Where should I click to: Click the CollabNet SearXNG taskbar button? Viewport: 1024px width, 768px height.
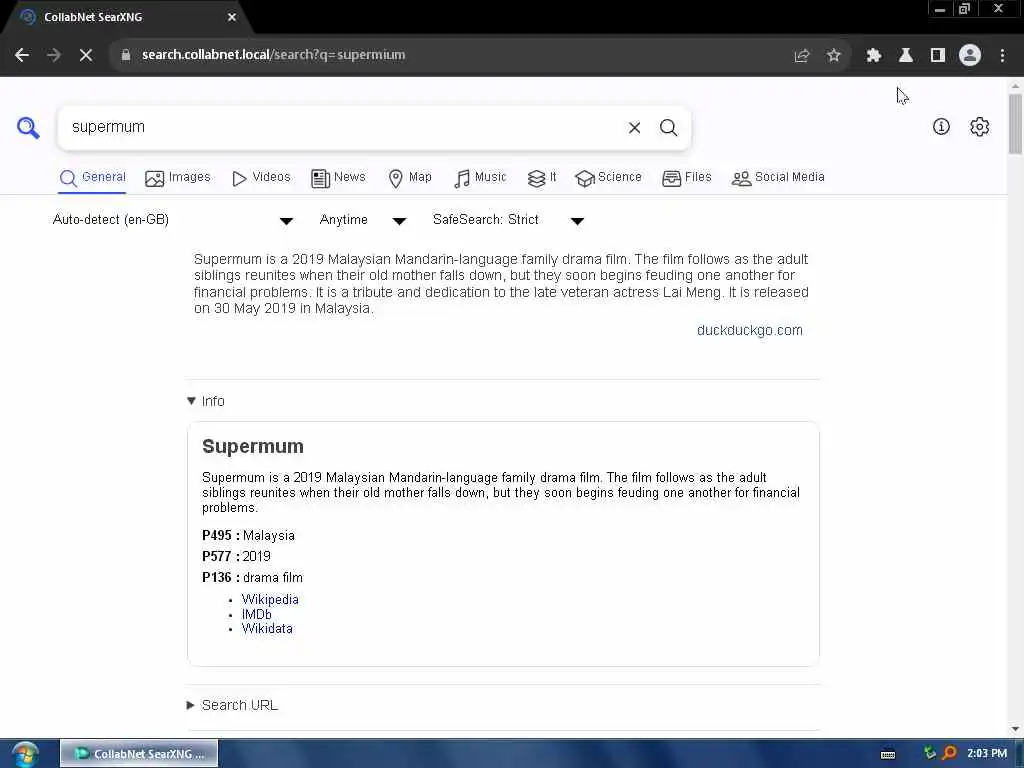coord(139,754)
